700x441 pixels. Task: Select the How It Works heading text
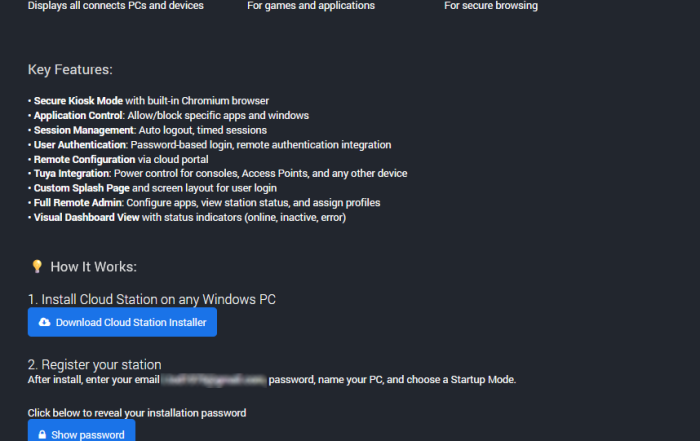click(93, 267)
